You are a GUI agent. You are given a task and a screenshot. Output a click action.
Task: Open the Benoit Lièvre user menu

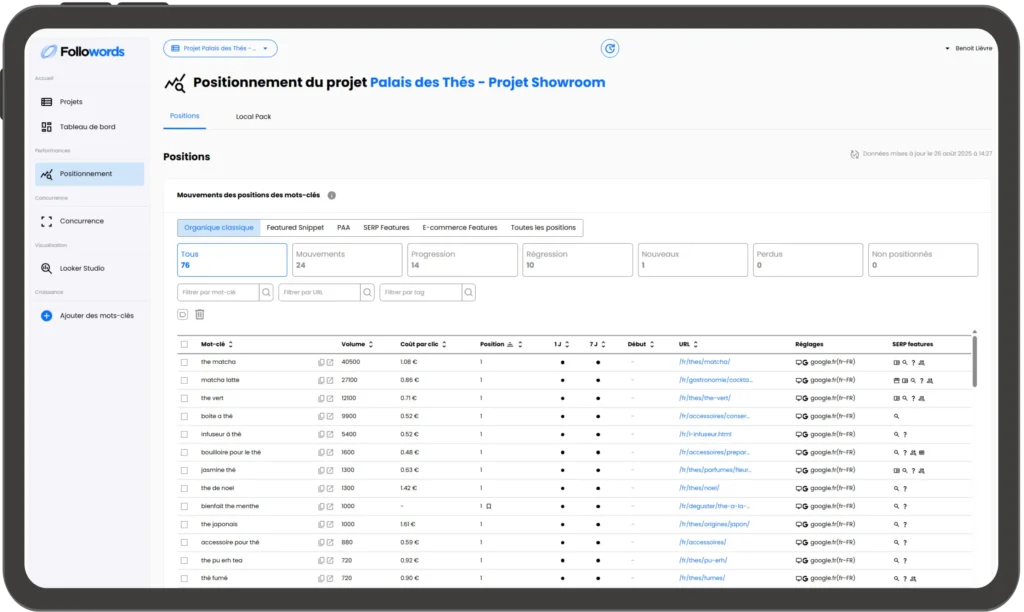968,48
